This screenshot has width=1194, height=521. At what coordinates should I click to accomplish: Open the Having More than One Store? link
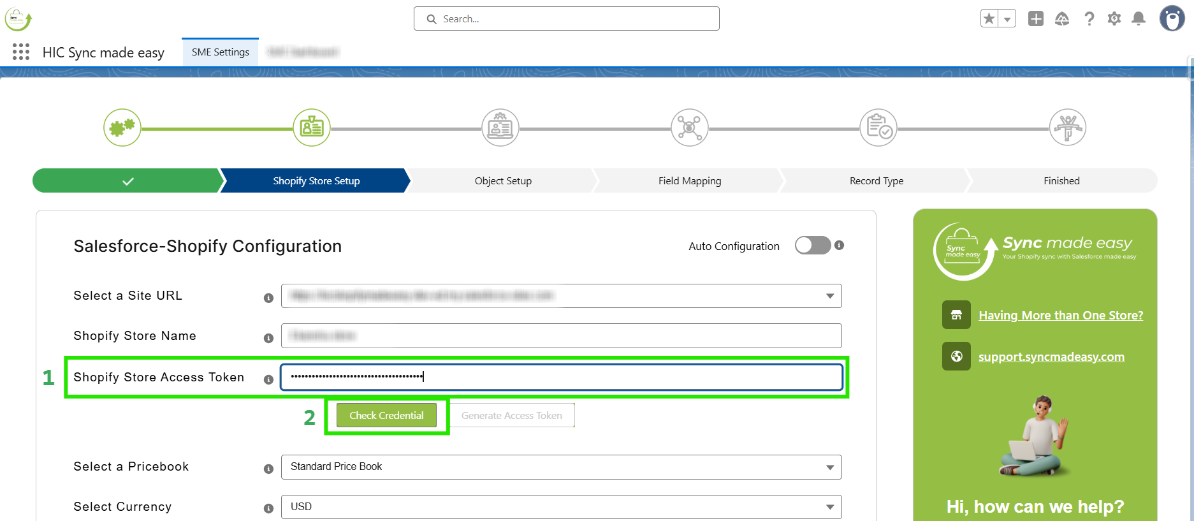[x=1061, y=315]
